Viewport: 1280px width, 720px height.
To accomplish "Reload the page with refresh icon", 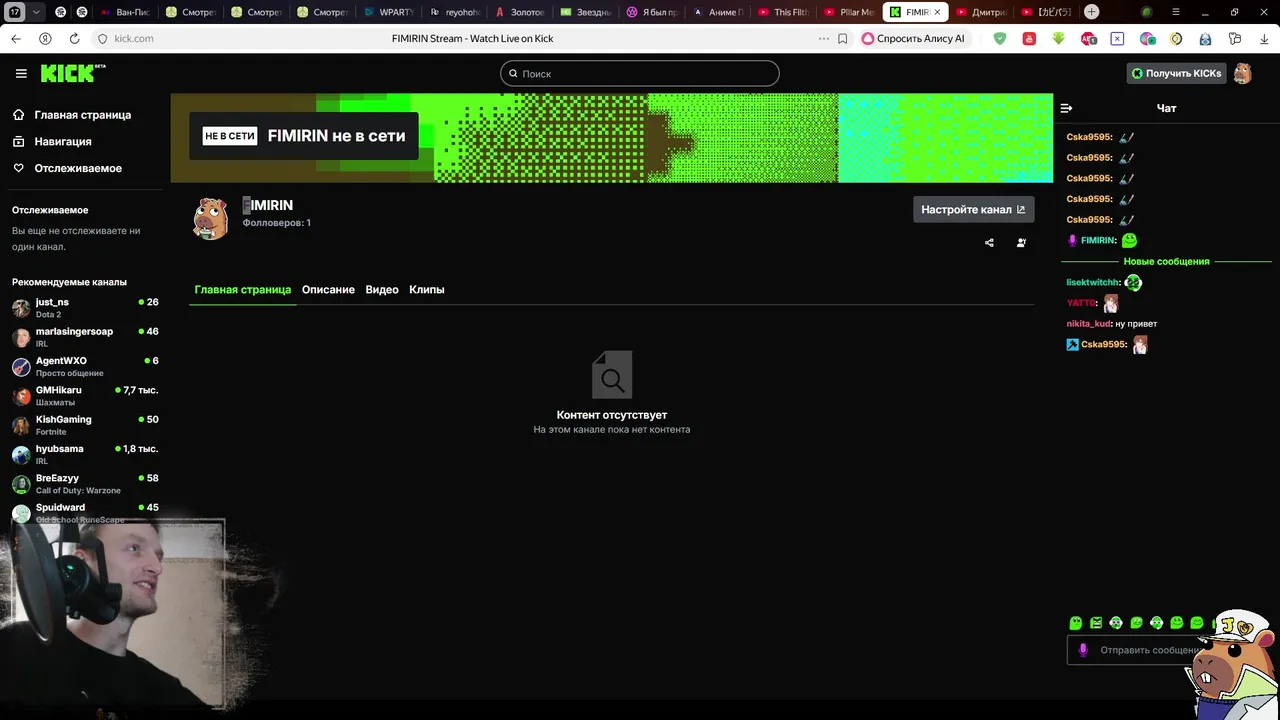I will pos(74,38).
